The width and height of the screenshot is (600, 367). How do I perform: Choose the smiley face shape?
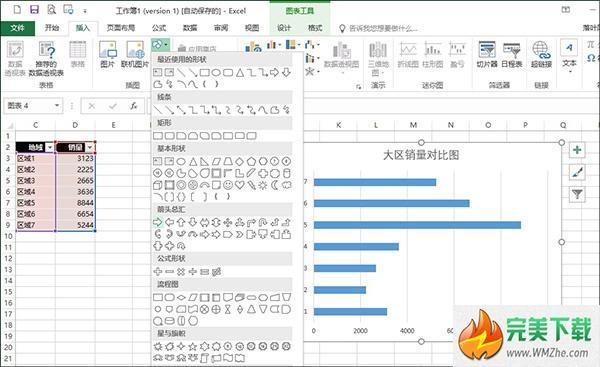coord(228,185)
